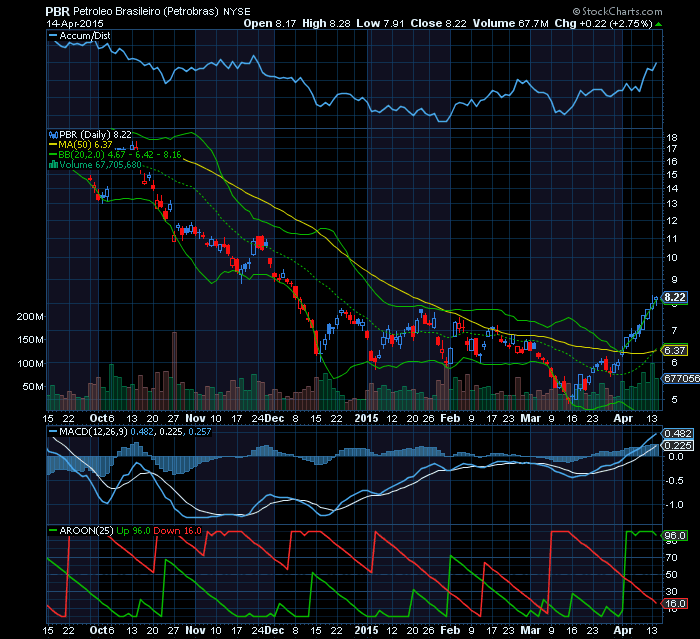Click the 10 price level on the right axis
700x639 pixels.
pyautogui.click(x=671, y=258)
